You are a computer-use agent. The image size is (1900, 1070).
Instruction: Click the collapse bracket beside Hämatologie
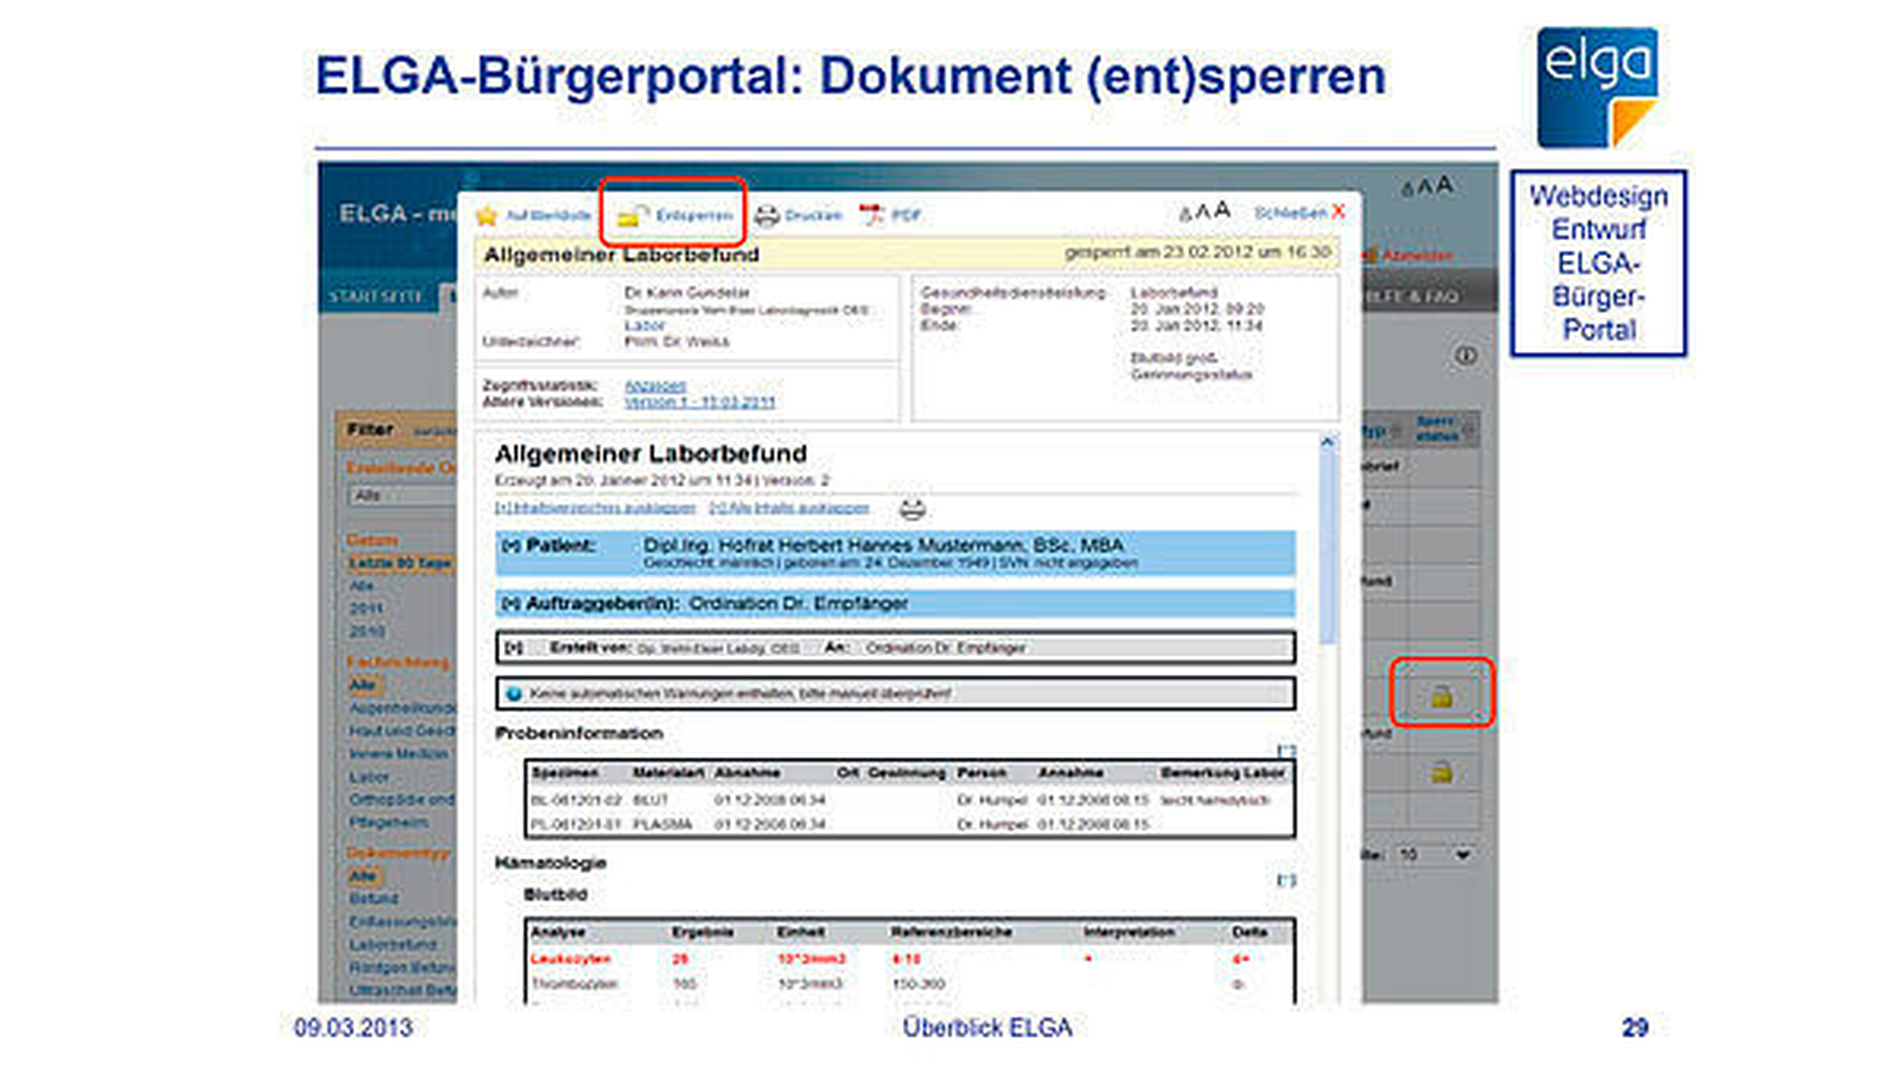coord(1286,880)
